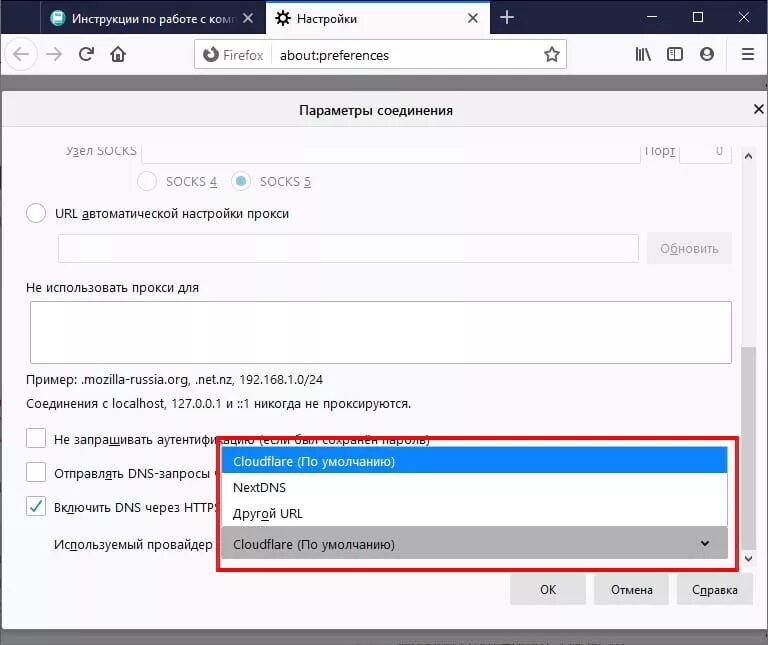Close the Параметры соединения dialog

click(x=758, y=109)
